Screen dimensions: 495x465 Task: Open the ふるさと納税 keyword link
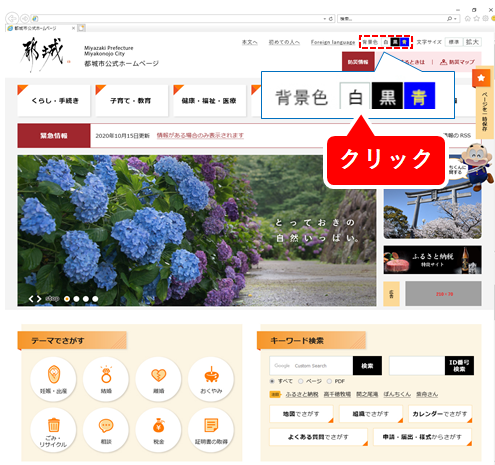point(302,394)
